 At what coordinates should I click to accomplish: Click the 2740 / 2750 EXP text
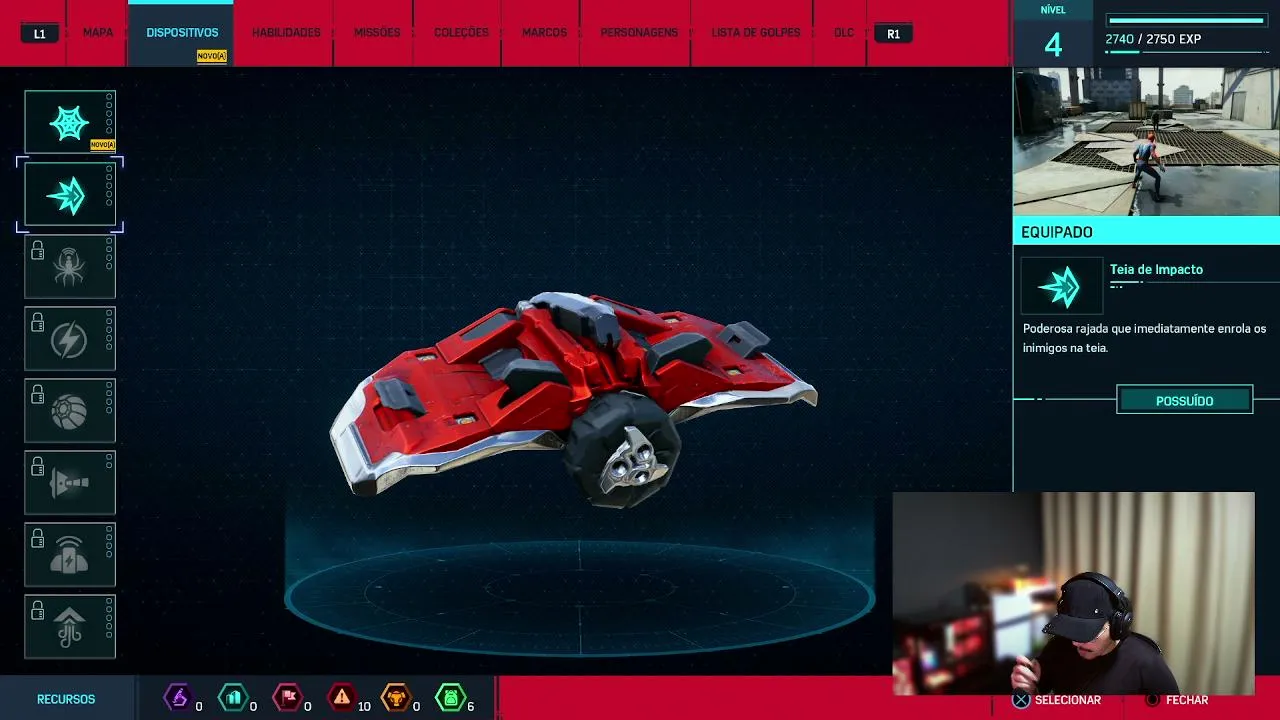pos(1153,39)
